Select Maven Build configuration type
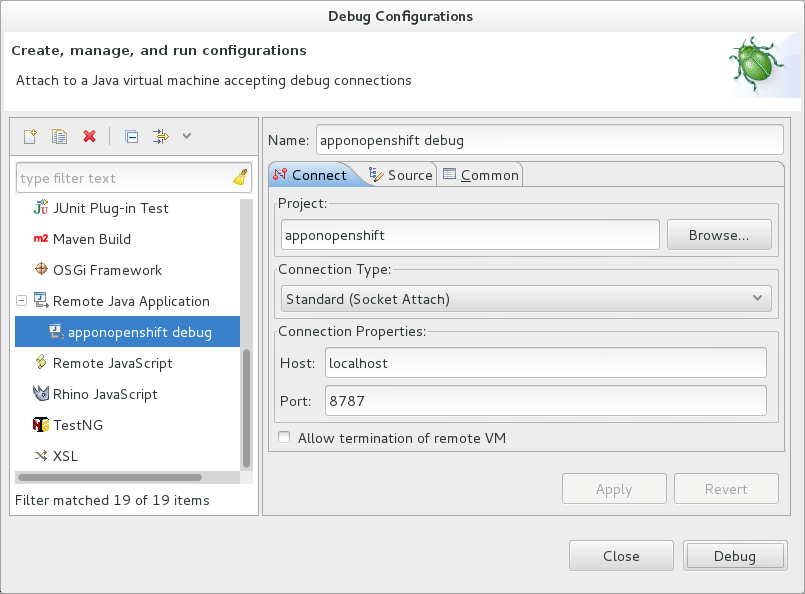Screen dimensions: 805x594 pos(91,239)
